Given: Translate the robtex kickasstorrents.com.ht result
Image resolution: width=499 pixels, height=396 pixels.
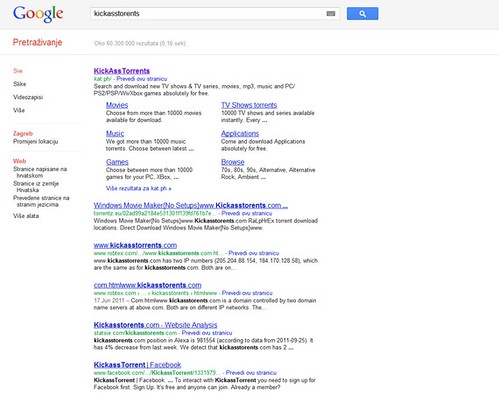Looking at the screenshot, I should tap(254, 253).
